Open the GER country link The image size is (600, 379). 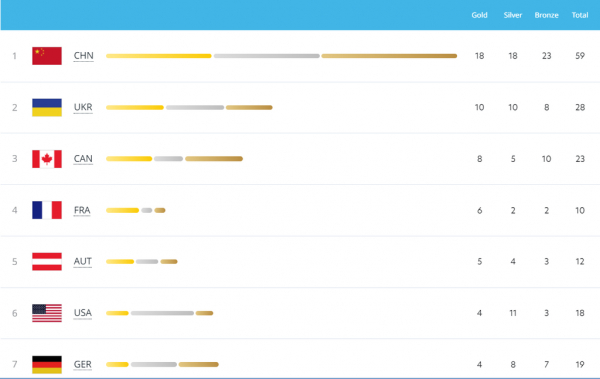coord(83,364)
